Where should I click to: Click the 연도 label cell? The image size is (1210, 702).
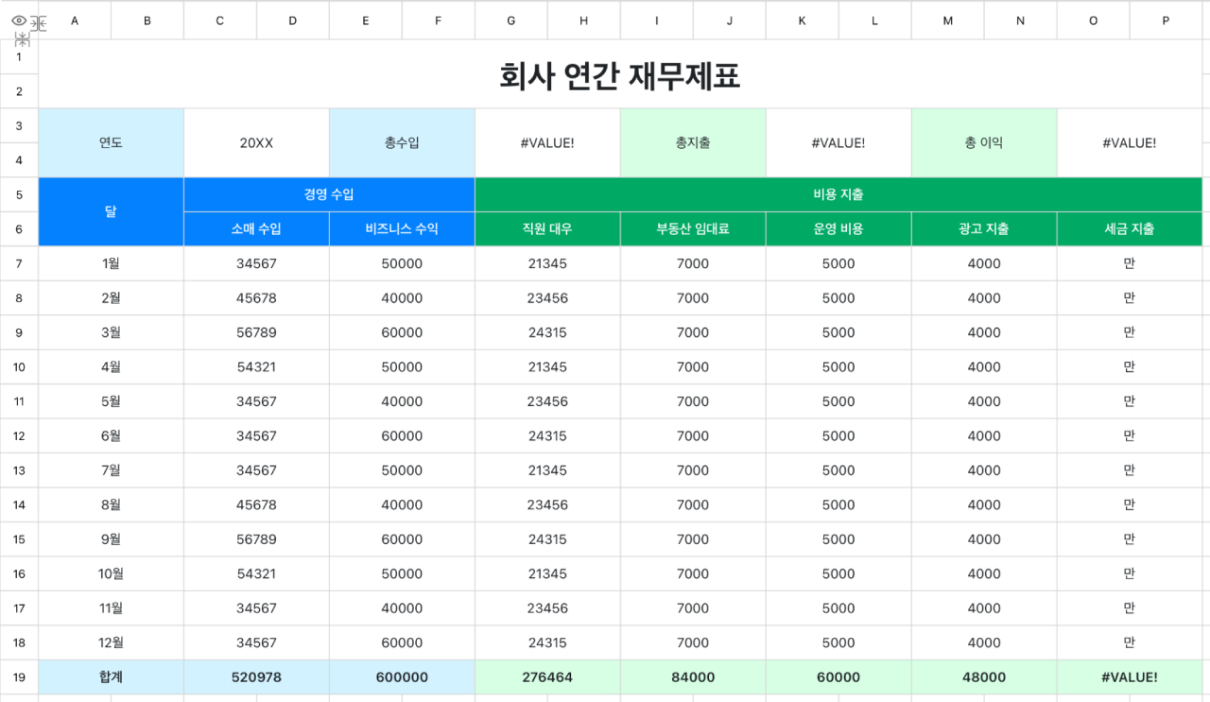pyautogui.click(x=111, y=143)
